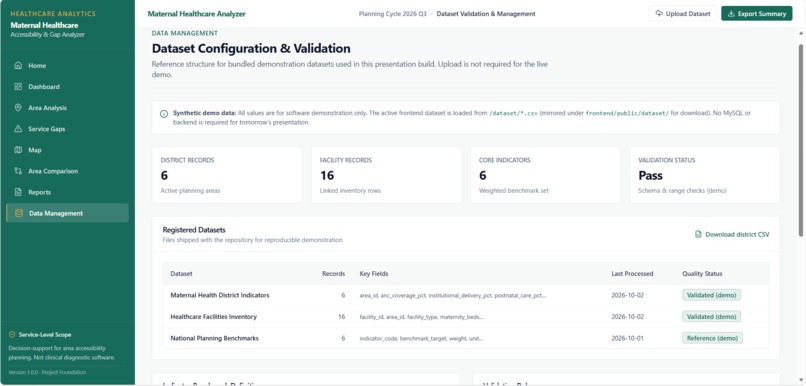806x386 pixels.
Task: Click the Maternal Healthcare Analyzer header title
Action: click(196, 14)
